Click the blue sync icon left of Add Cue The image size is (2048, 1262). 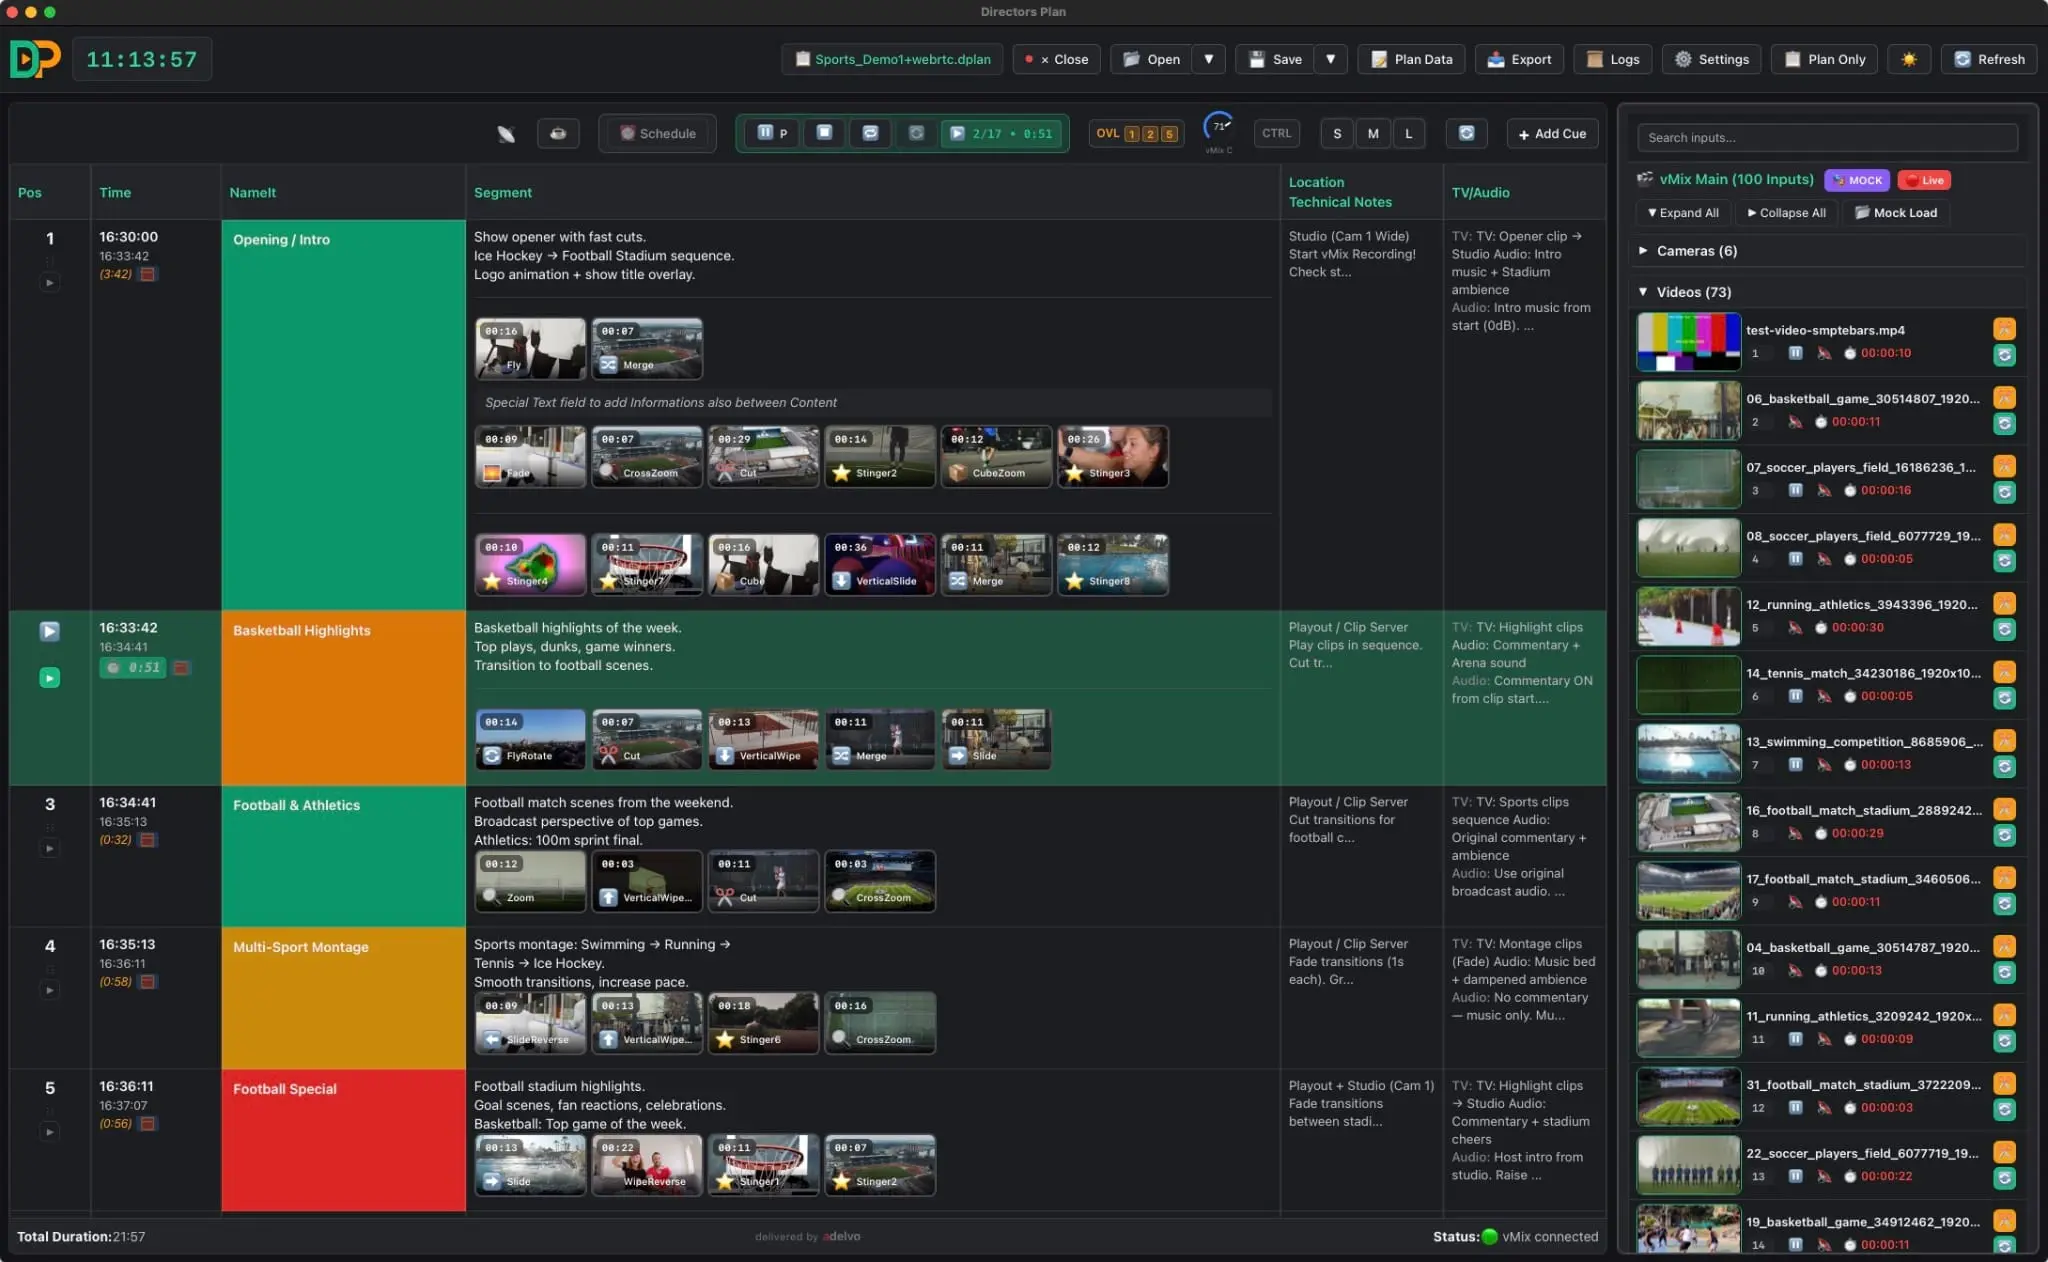click(x=1466, y=133)
